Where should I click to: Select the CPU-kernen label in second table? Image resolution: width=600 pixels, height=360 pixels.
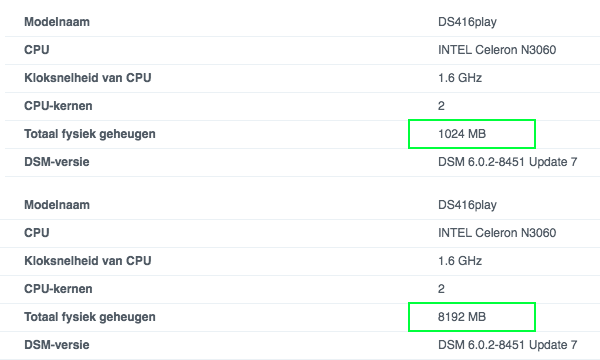click(58, 288)
